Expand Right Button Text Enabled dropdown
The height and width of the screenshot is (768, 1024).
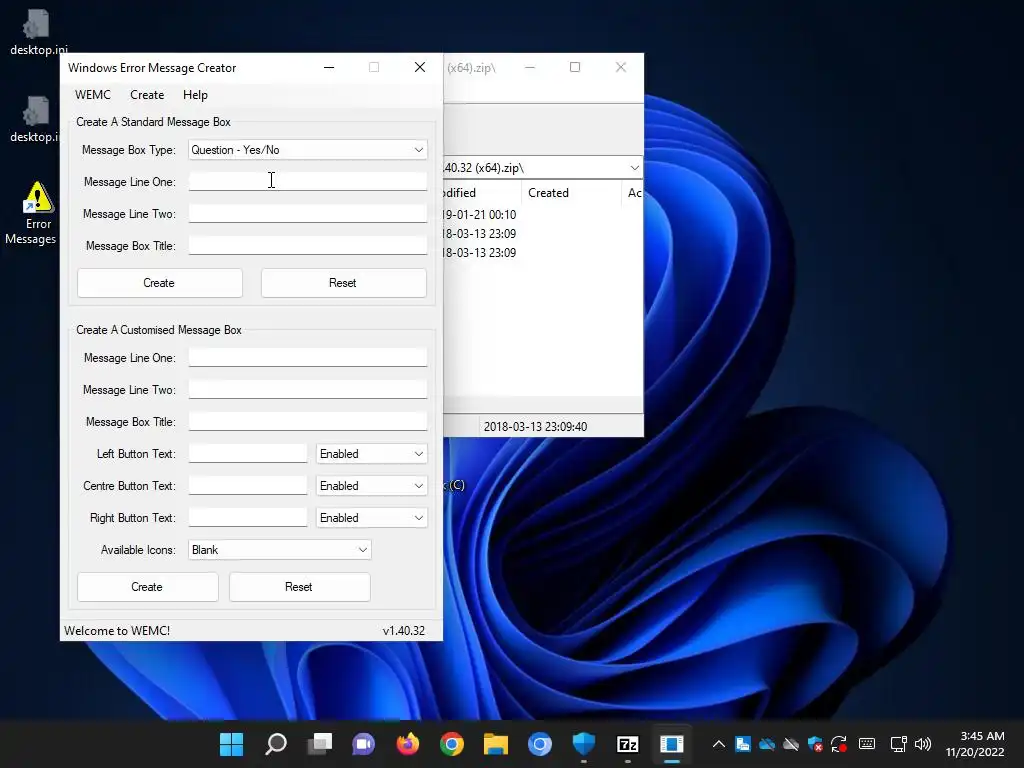tap(419, 518)
